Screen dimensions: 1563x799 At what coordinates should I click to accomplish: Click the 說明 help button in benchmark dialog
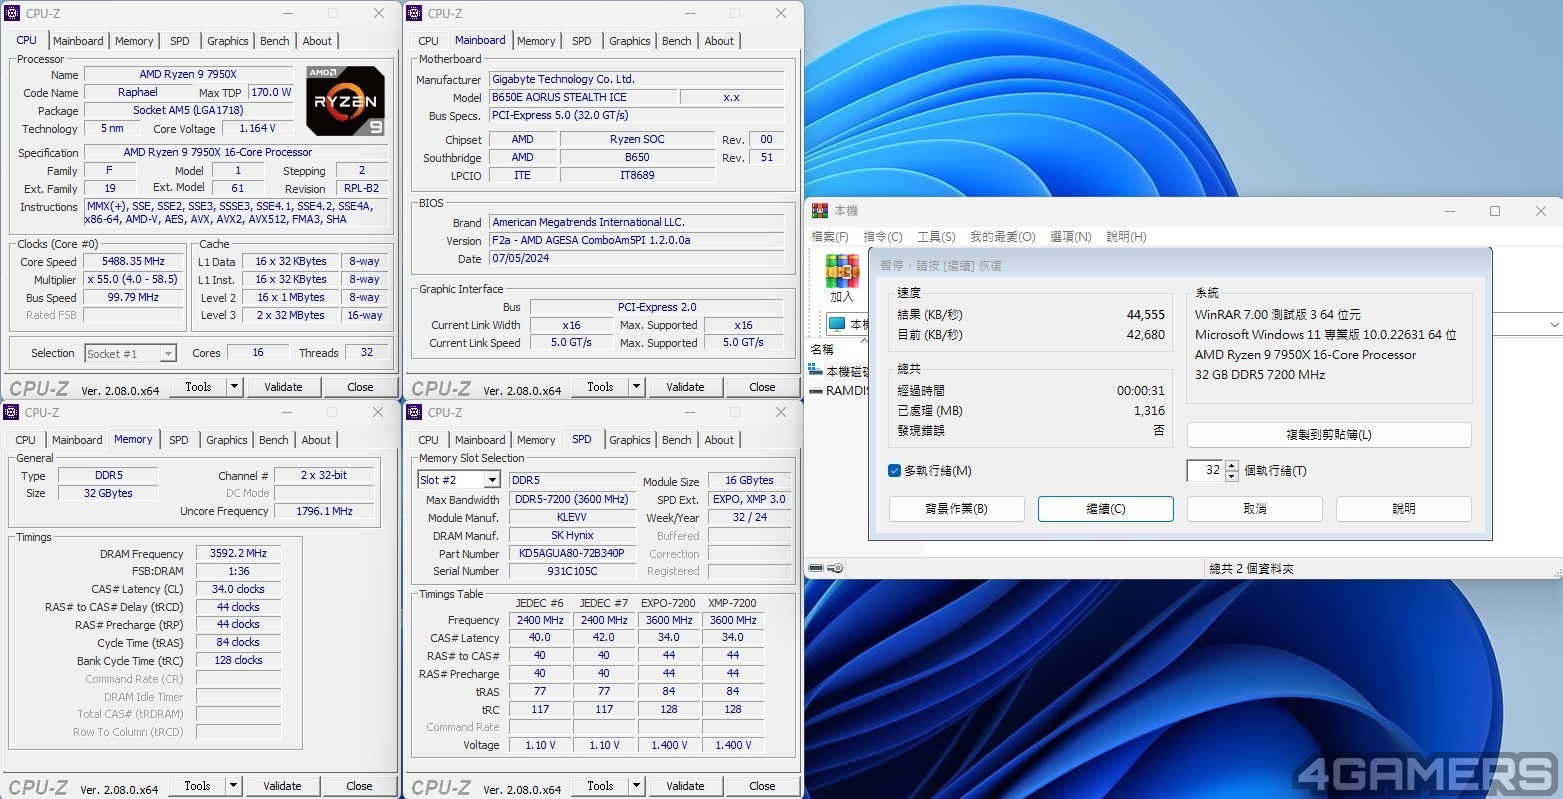[1404, 509]
